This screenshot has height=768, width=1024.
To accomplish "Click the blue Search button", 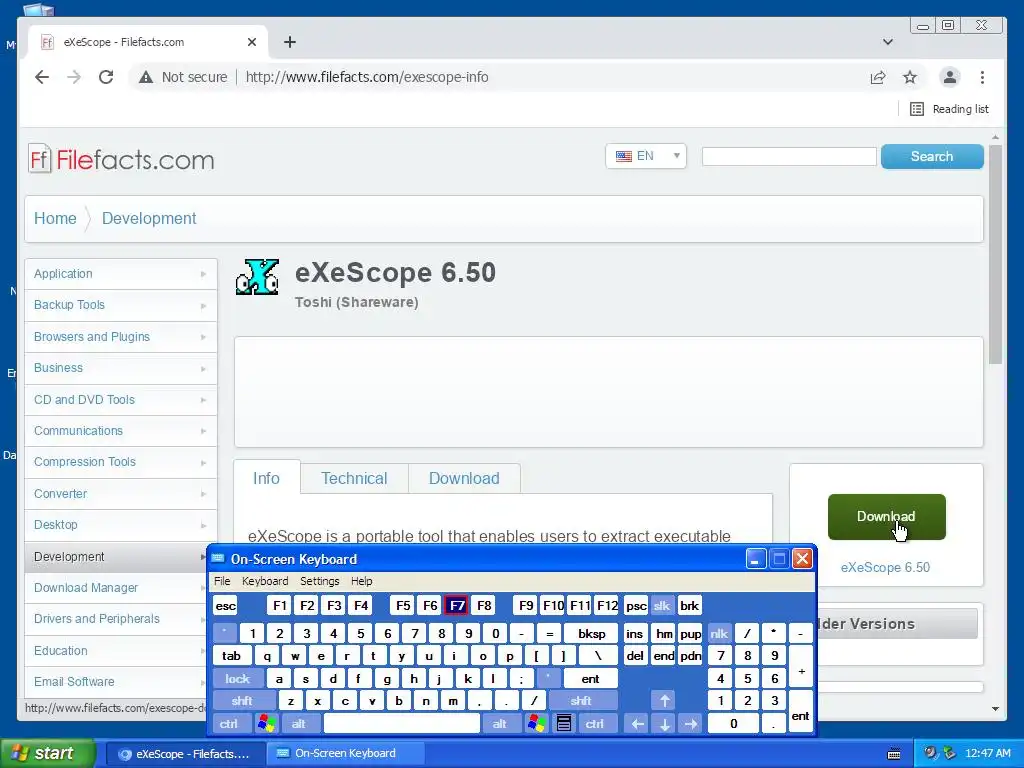I will click(x=932, y=156).
